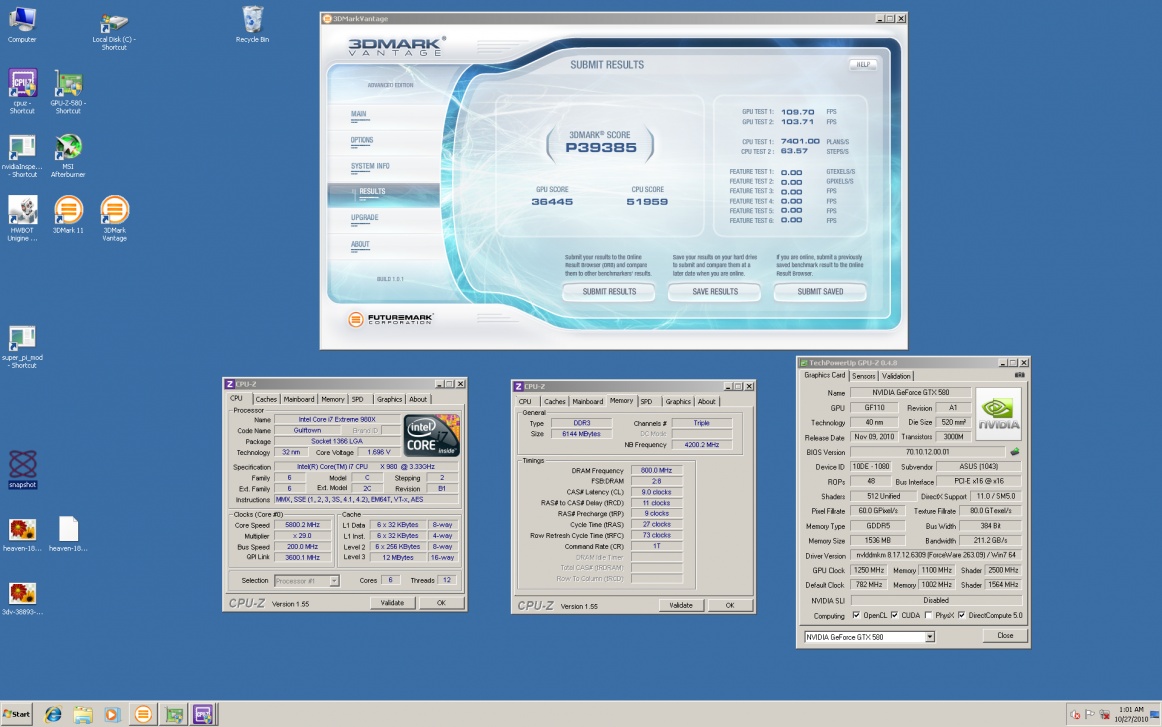Open the Recycle Bin on the desktop
1162x727 pixels.
coord(253,20)
